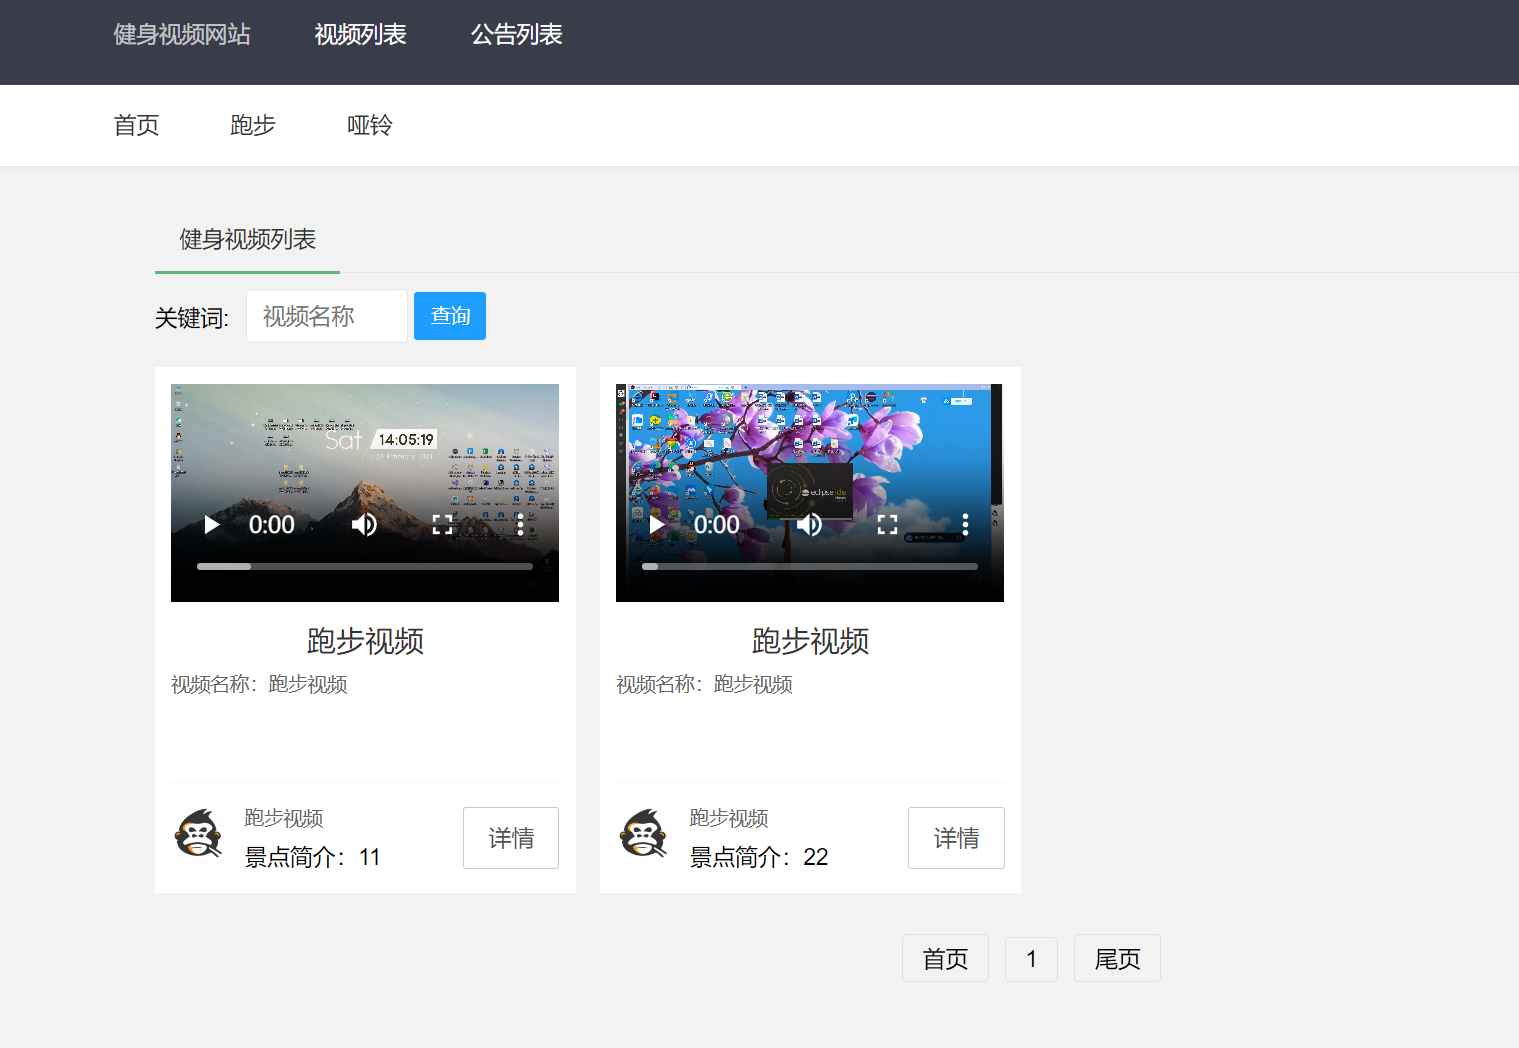Click the first card's 跑步视频 title
The width and height of the screenshot is (1519, 1048).
coord(365,641)
